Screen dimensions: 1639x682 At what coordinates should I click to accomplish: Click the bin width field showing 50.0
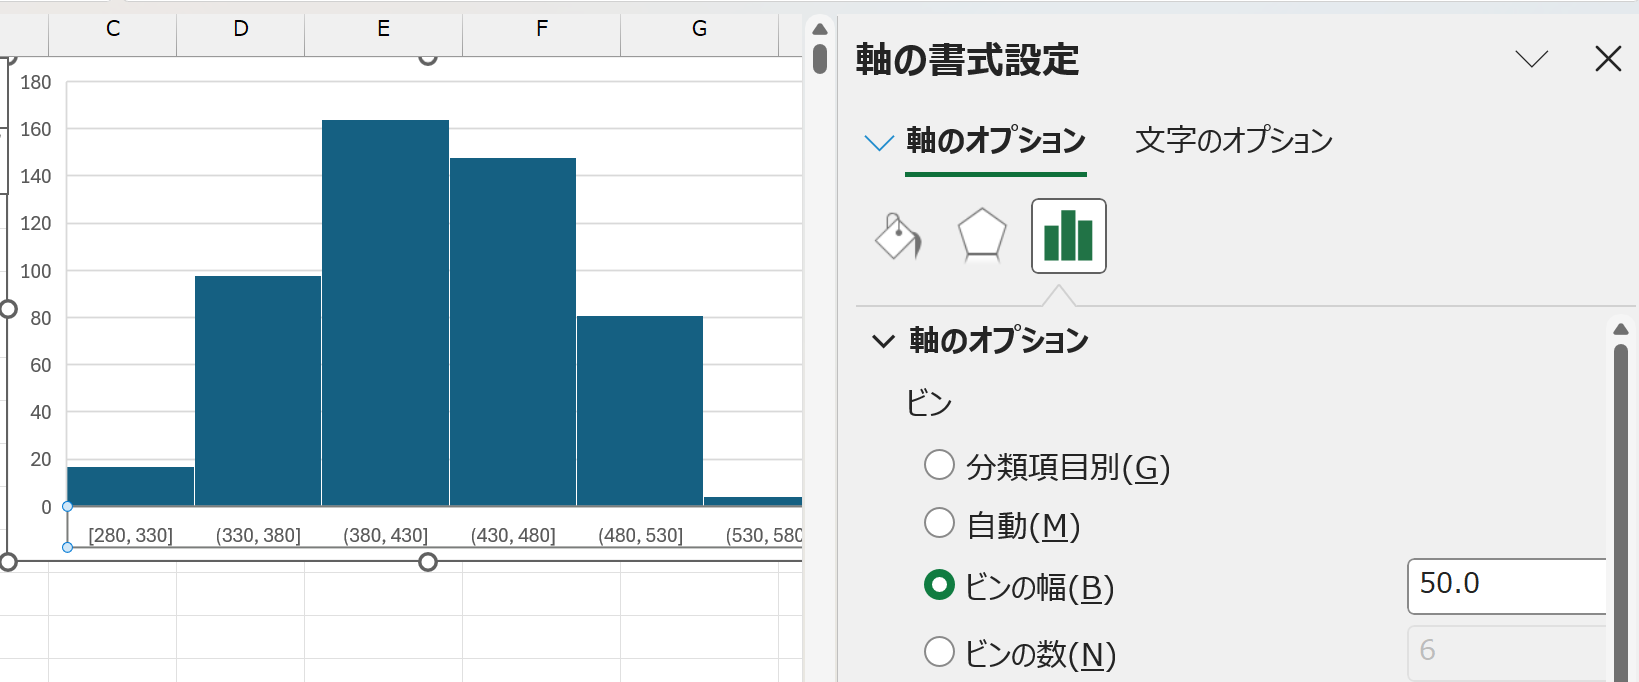tap(1505, 585)
